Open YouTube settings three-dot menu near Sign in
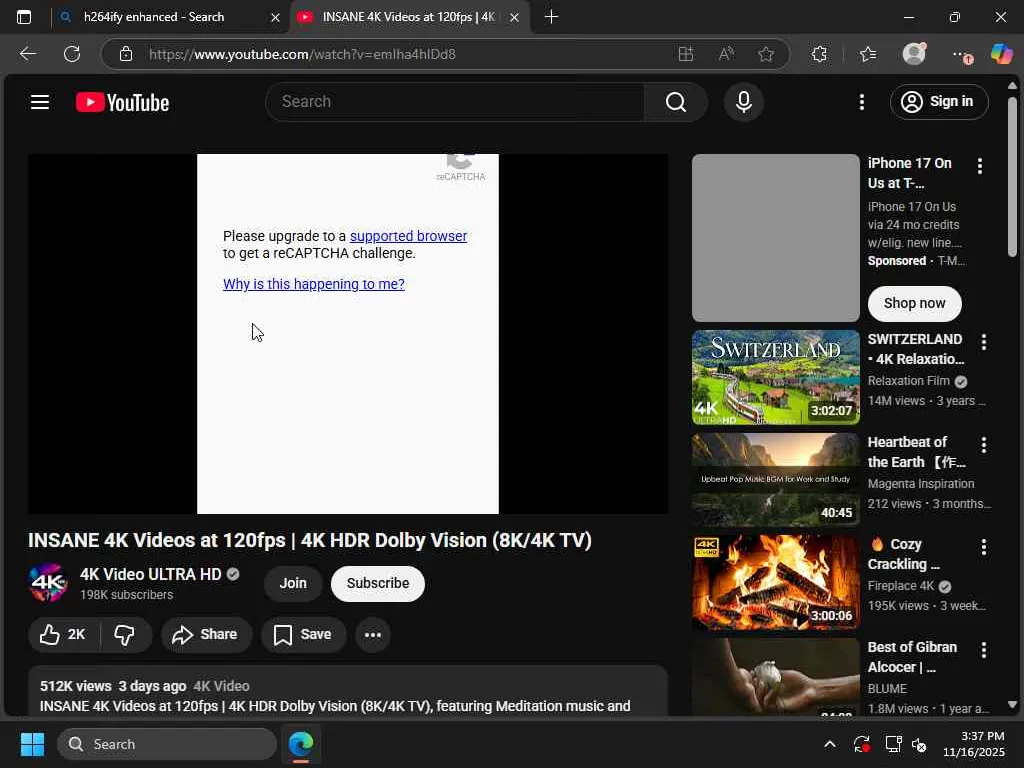 [x=861, y=102]
